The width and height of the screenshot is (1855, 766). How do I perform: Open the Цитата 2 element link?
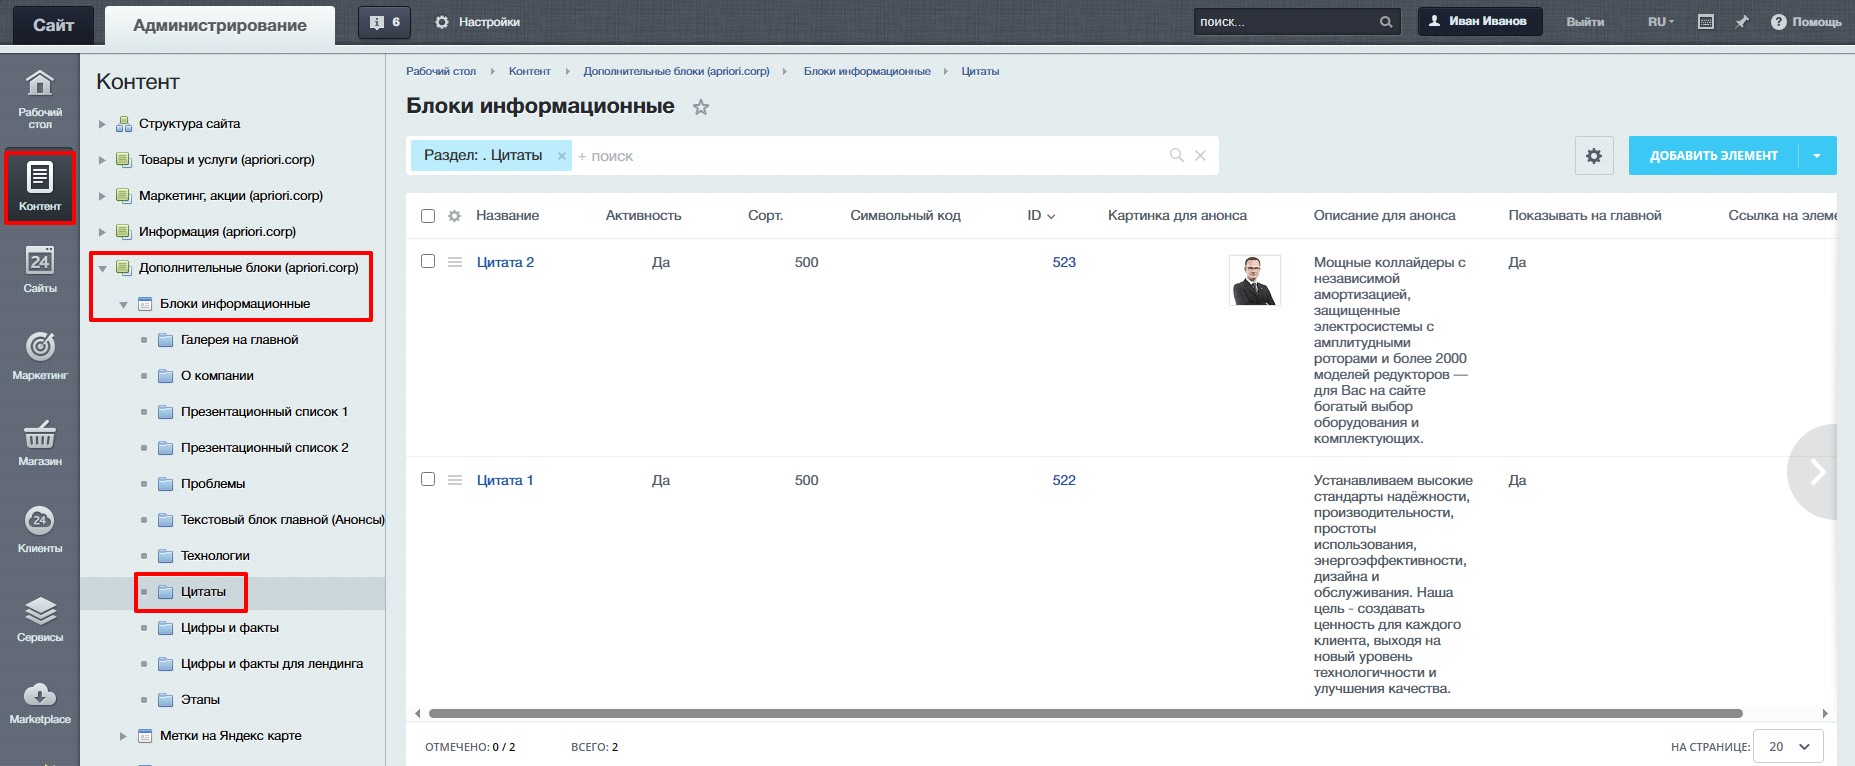(505, 262)
